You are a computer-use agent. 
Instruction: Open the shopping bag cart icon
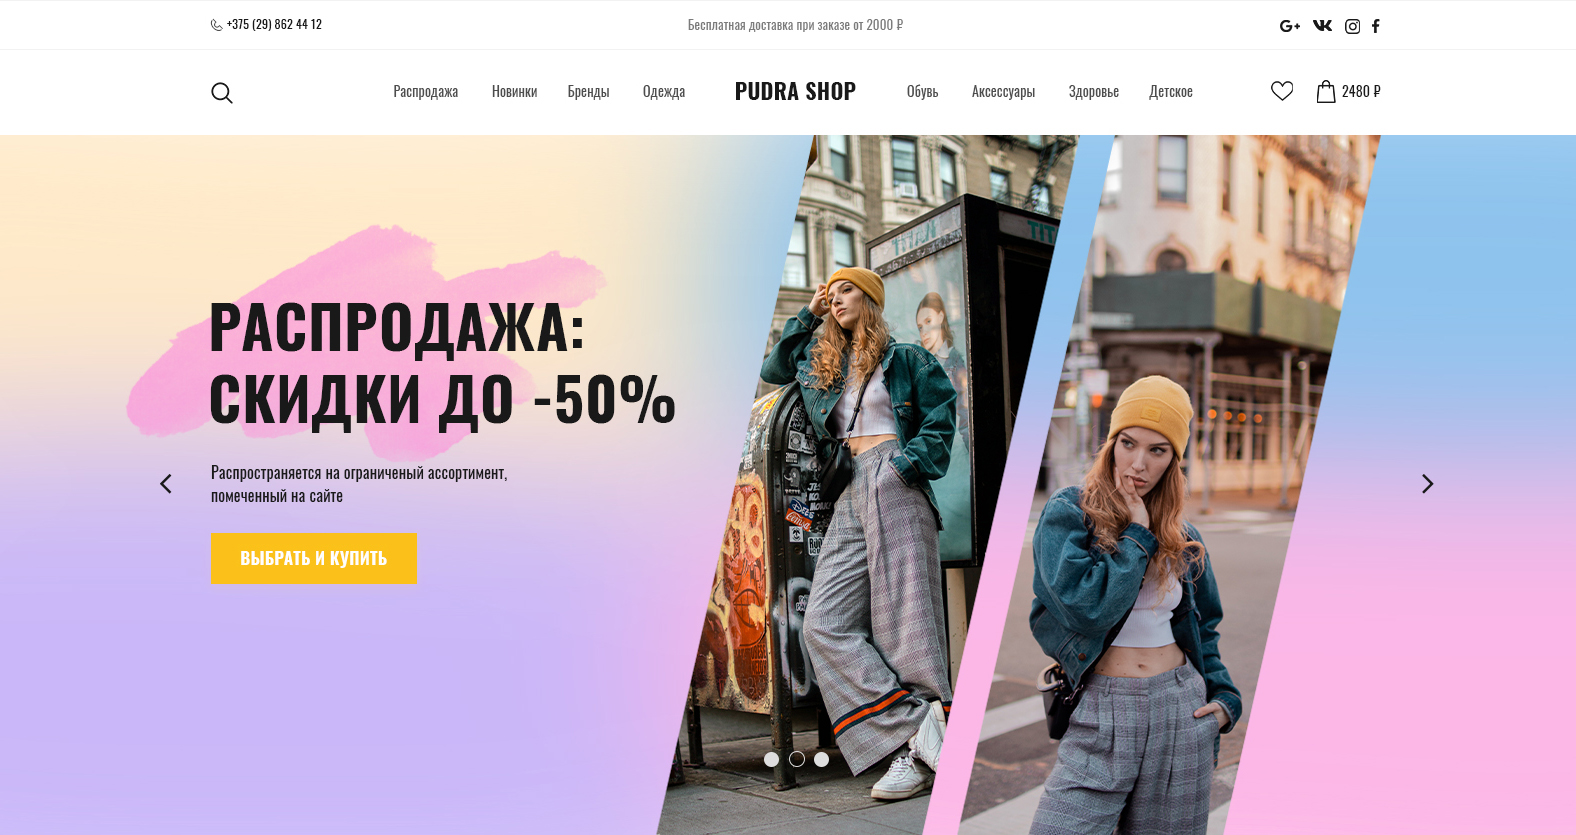tap(1326, 91)
